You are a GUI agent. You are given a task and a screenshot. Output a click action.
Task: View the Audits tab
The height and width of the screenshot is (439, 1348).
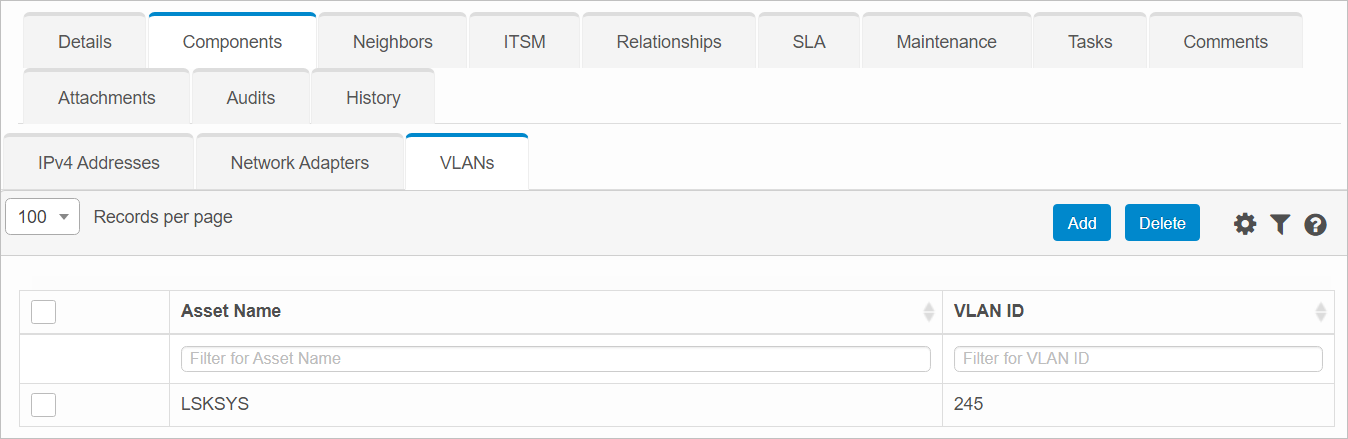pos(251,98)
